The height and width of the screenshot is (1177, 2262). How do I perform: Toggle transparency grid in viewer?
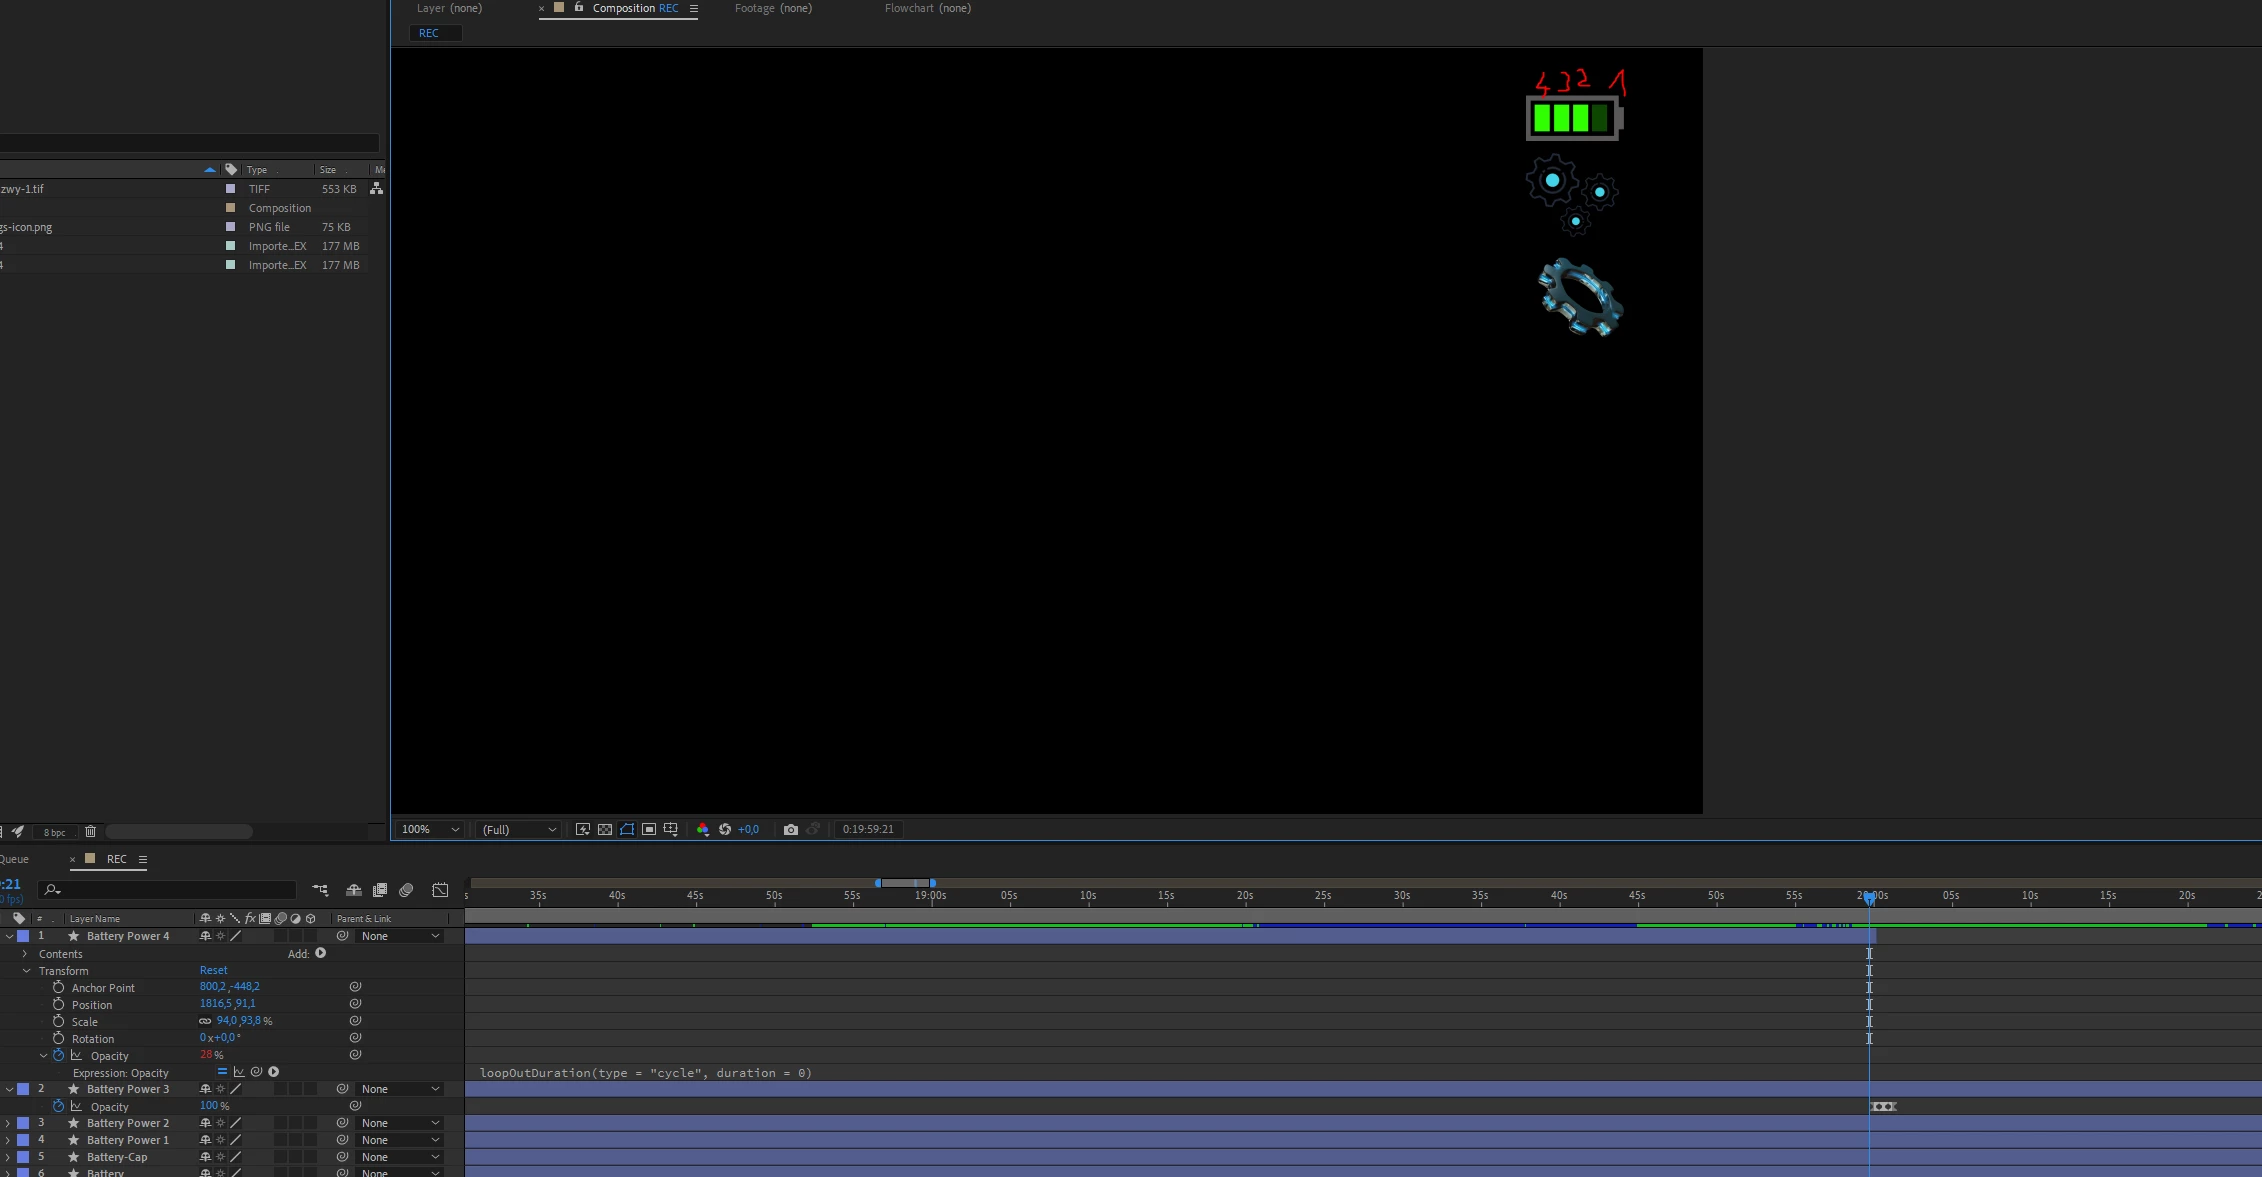605,830
